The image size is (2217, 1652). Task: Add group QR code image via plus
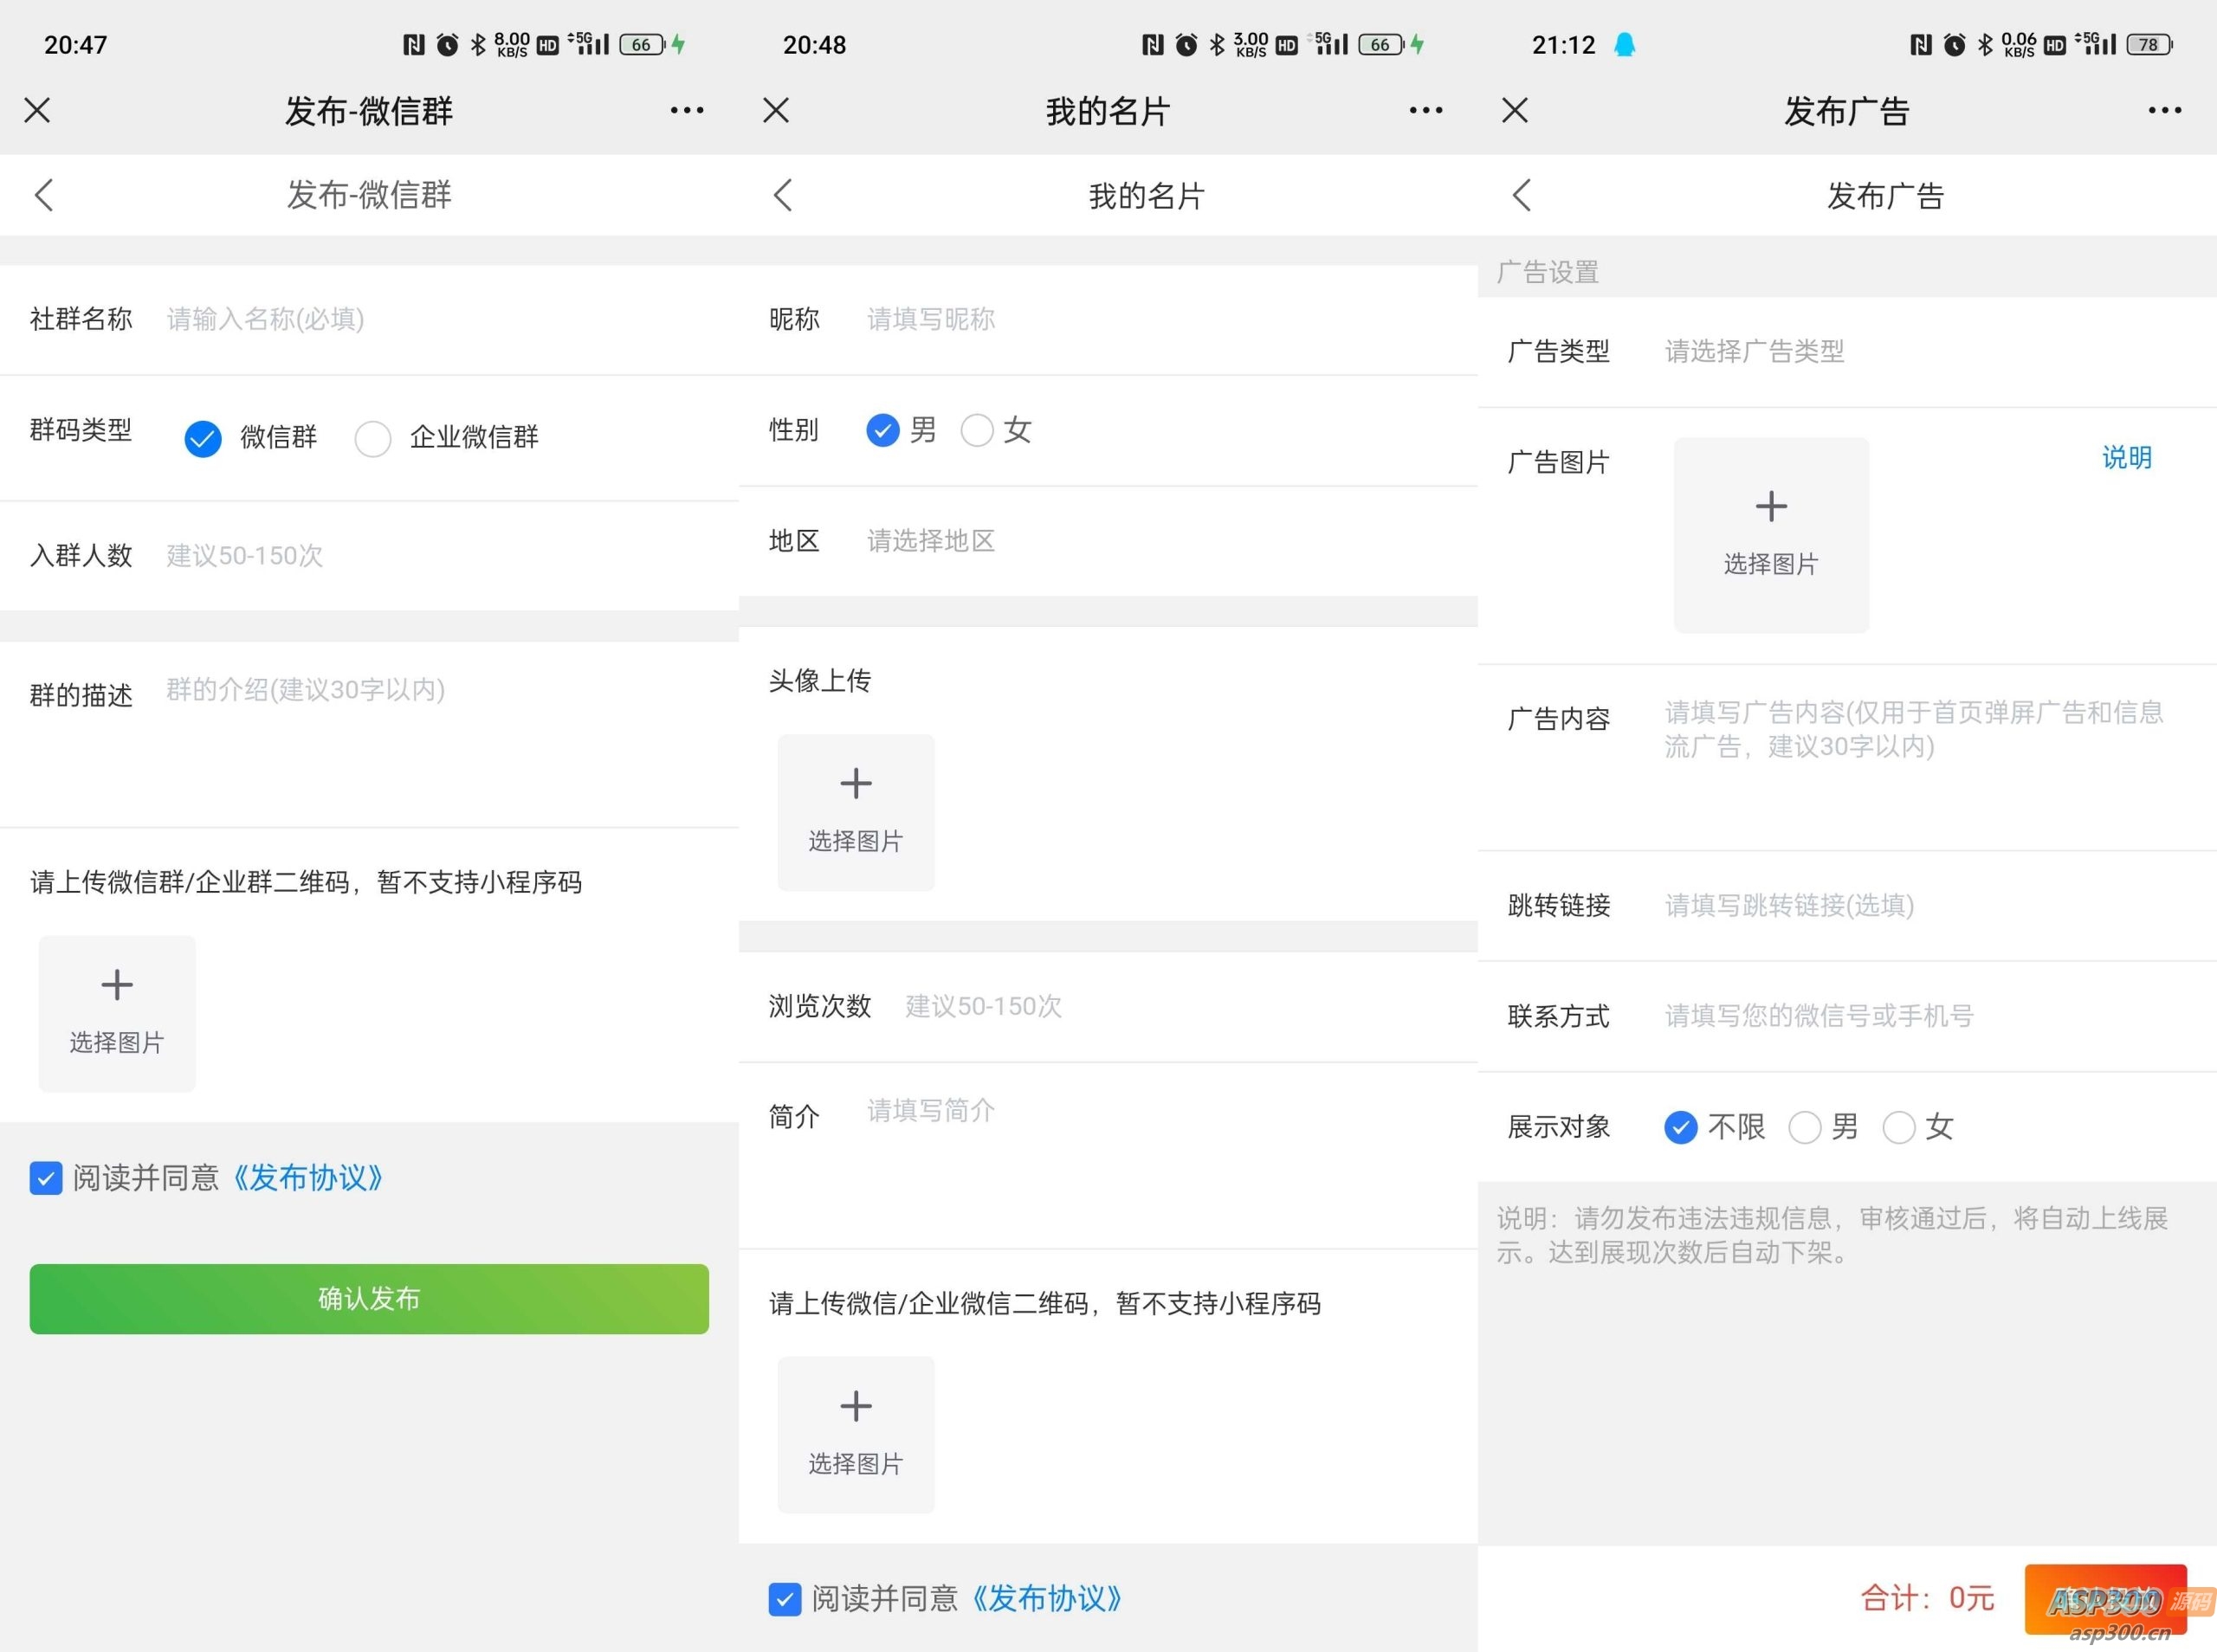[x=117, y=987]
